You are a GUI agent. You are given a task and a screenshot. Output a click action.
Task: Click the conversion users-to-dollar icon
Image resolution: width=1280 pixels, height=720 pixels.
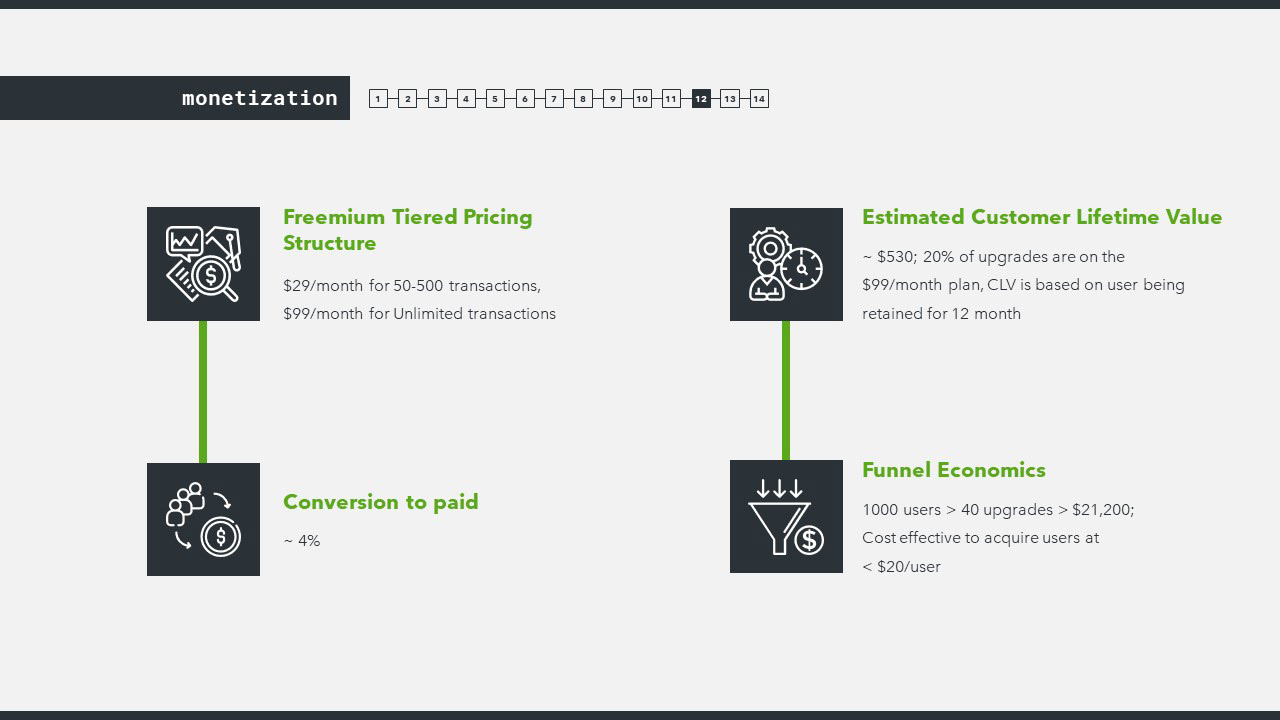tap(203, 519)
